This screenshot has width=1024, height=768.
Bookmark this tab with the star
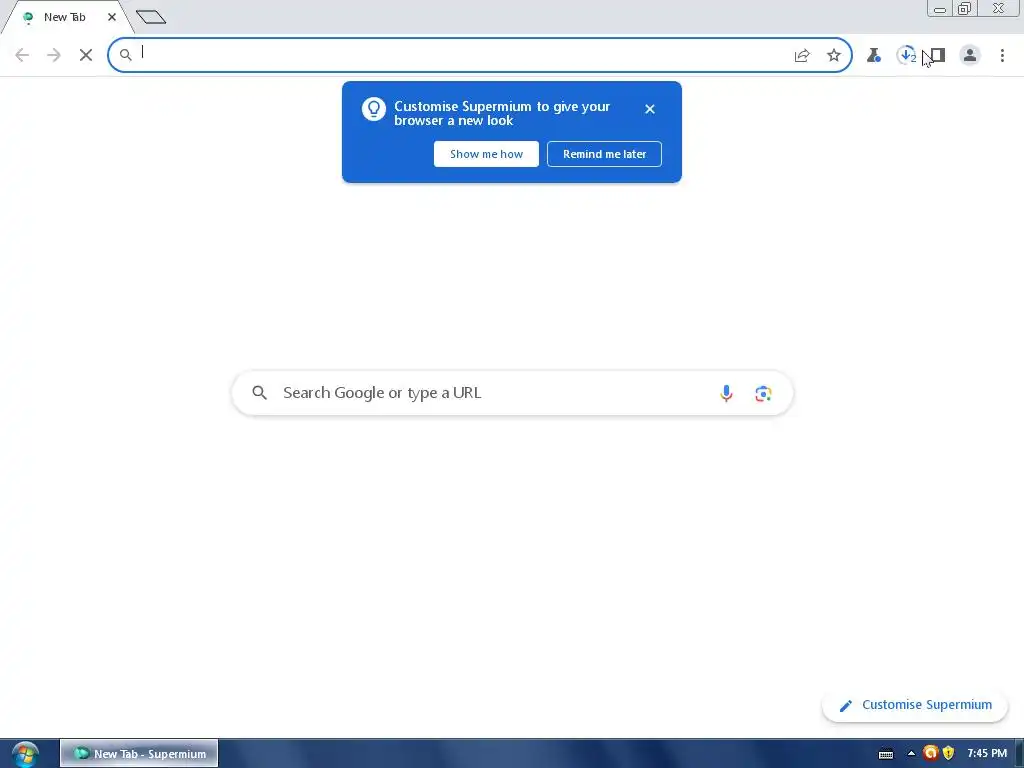(x=834, y=56)
